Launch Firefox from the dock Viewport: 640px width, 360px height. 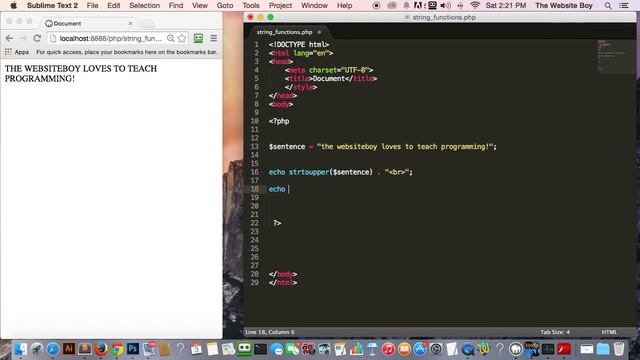(101, 349)
